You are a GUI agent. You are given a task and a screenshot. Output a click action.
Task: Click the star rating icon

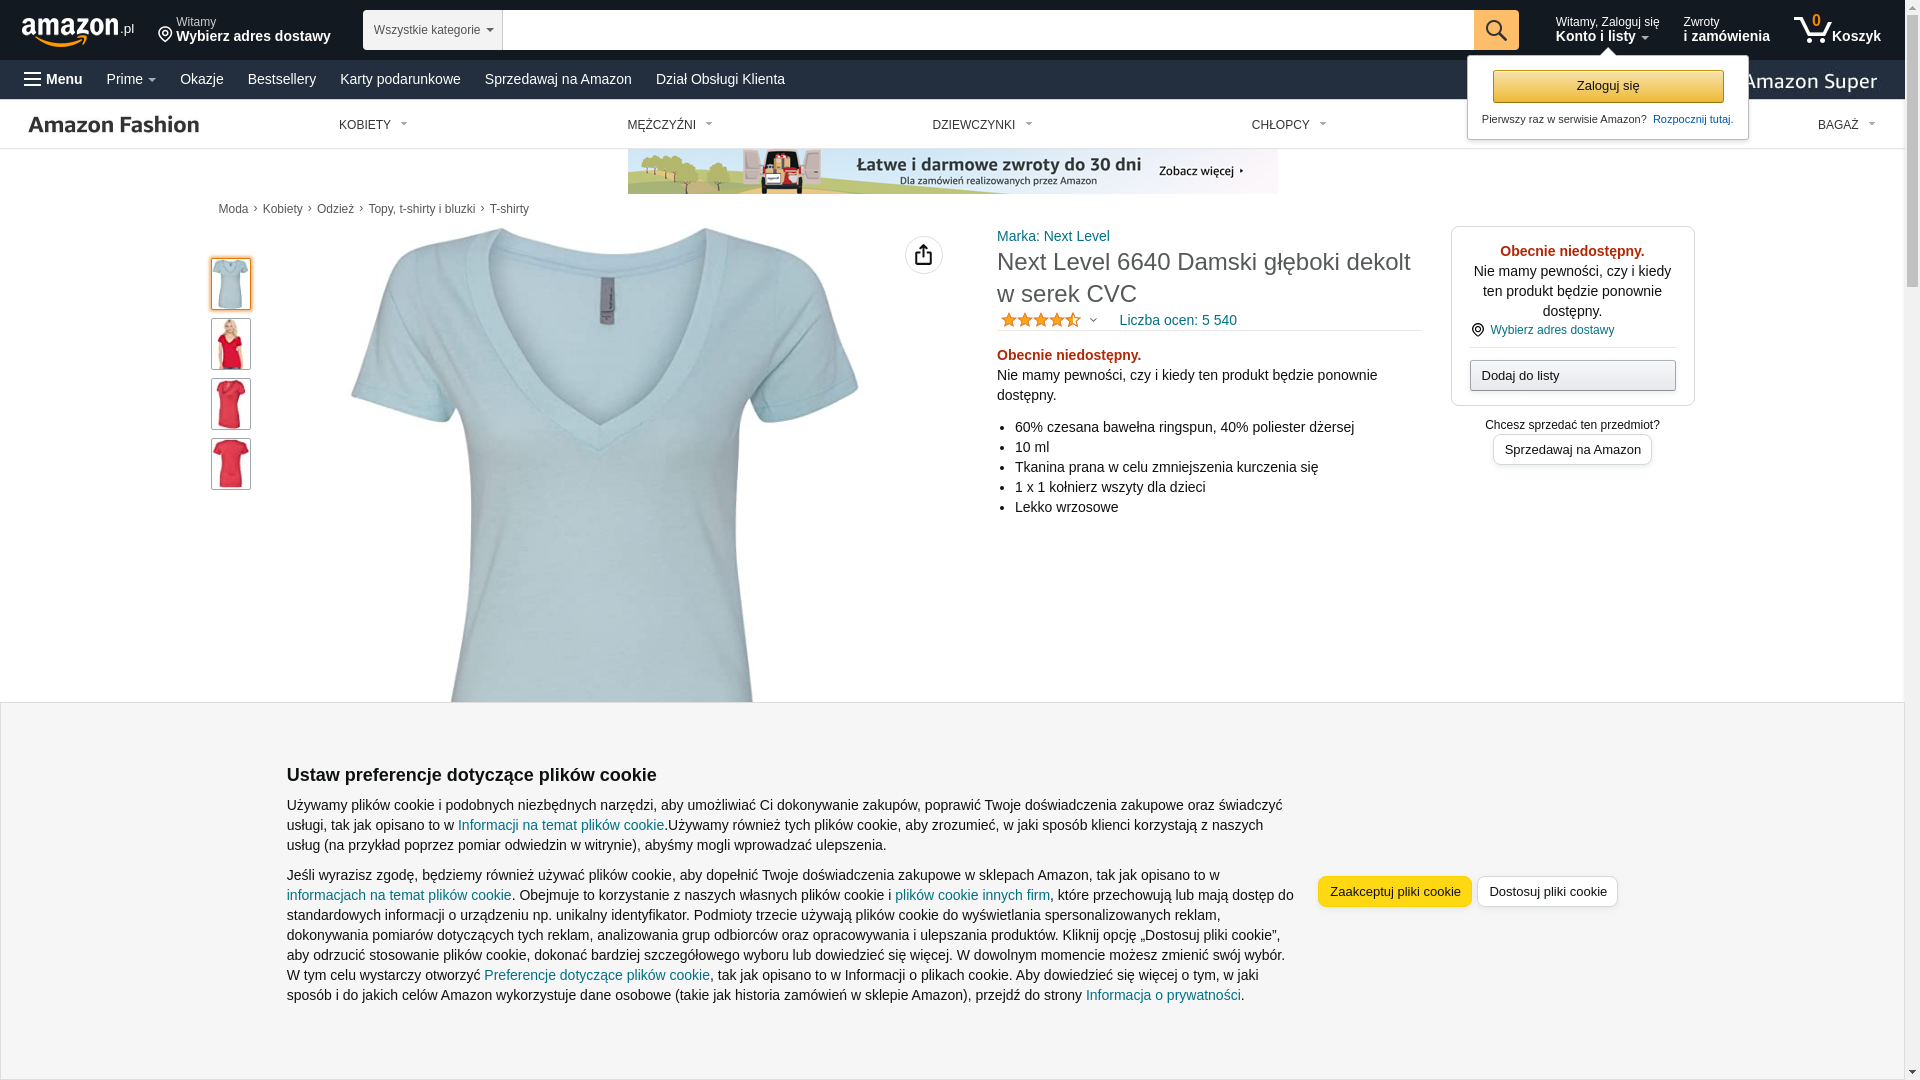click(1041, 320)
